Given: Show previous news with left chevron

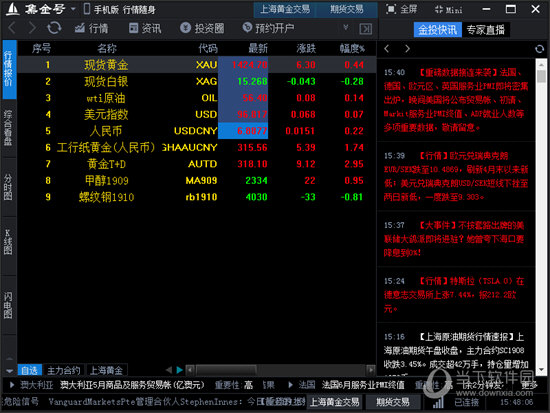Looking at the screenshot, I should click(387, 48).
